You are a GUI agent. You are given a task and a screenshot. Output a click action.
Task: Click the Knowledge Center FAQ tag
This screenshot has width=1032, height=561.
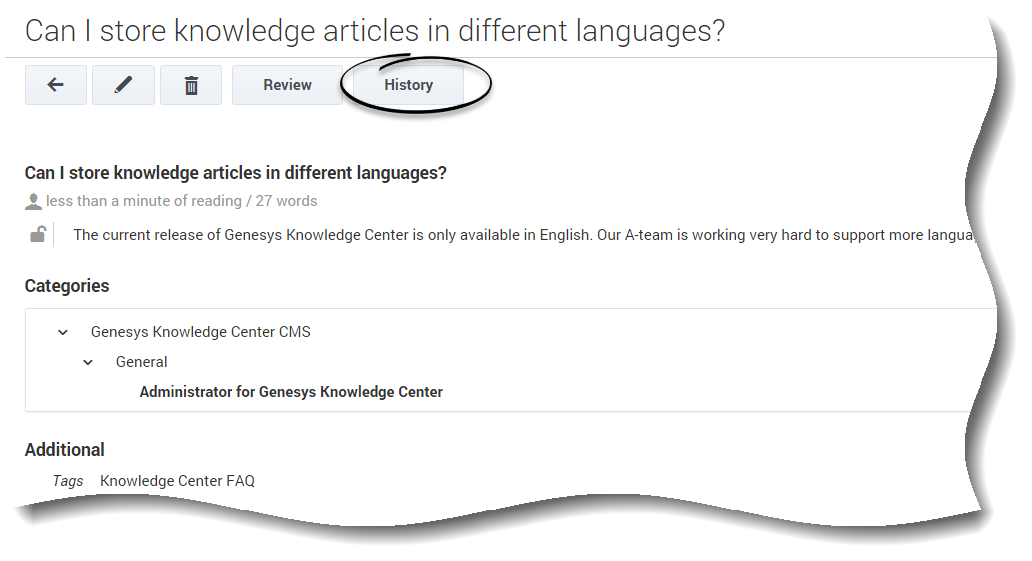click(x=177, y=481)
